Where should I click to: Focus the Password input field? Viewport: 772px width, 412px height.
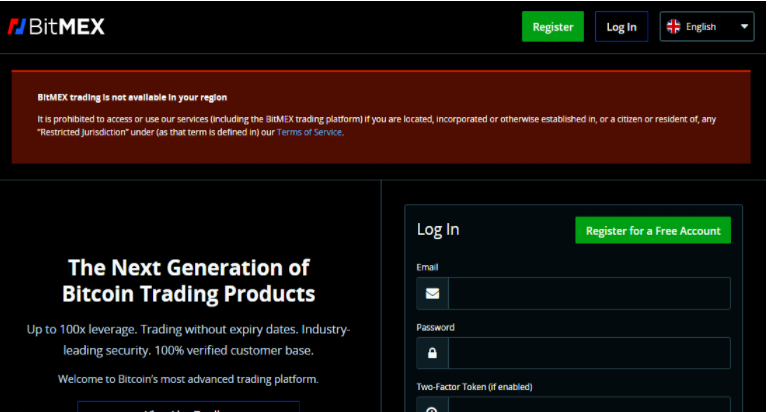tap(589, 353)
